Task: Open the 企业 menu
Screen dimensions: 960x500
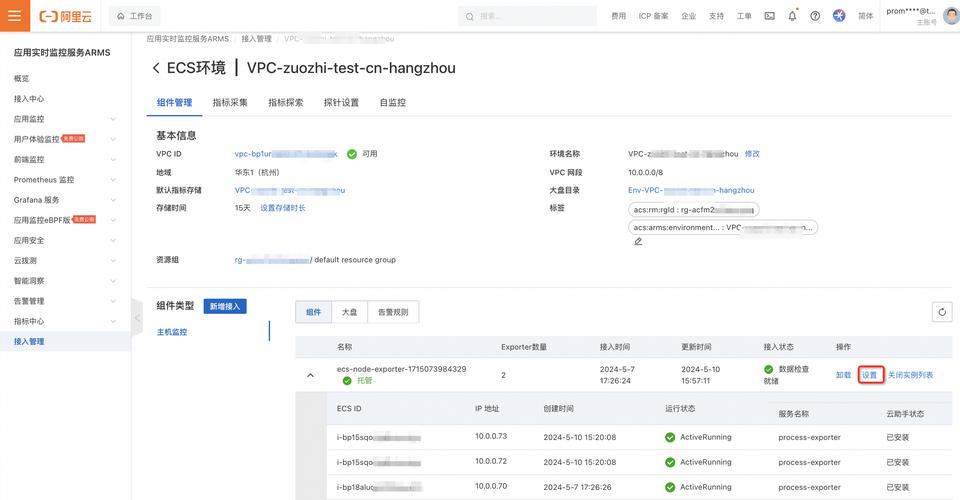Action: tap(689, 17)
